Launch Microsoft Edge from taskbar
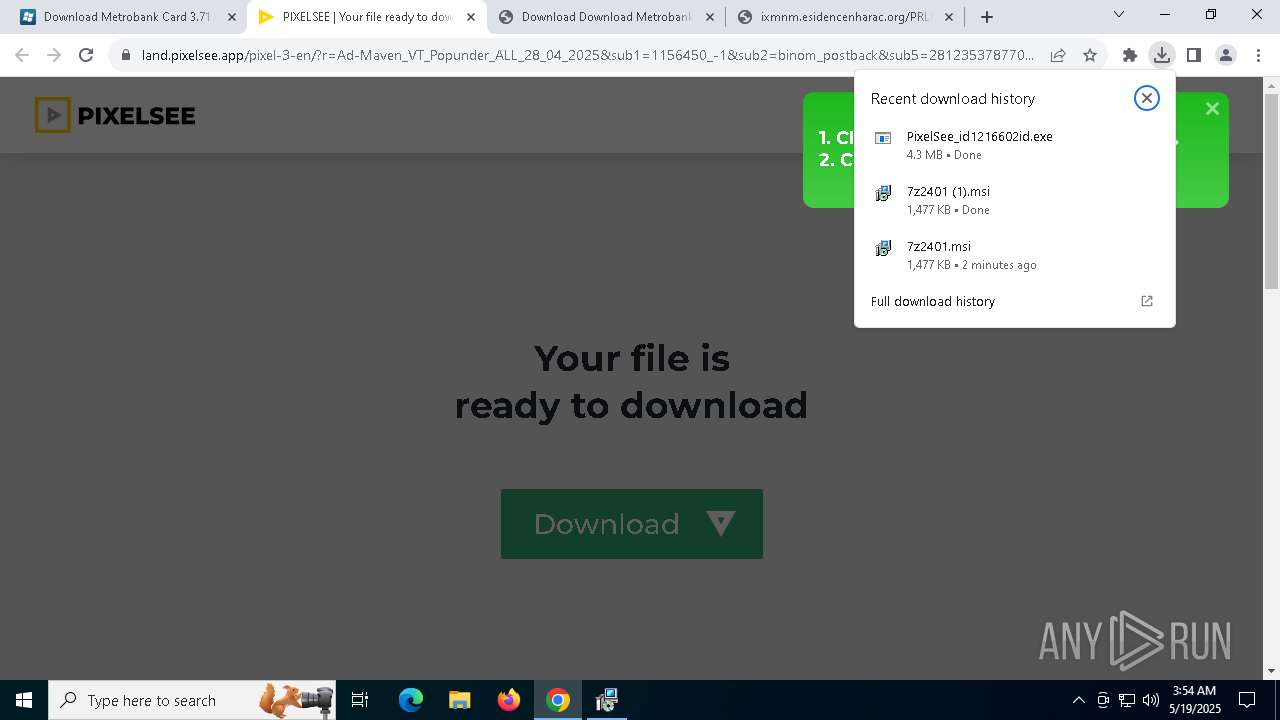This screenshot has height=720, width=1280. pyautogui.click(x=411, y=700)
